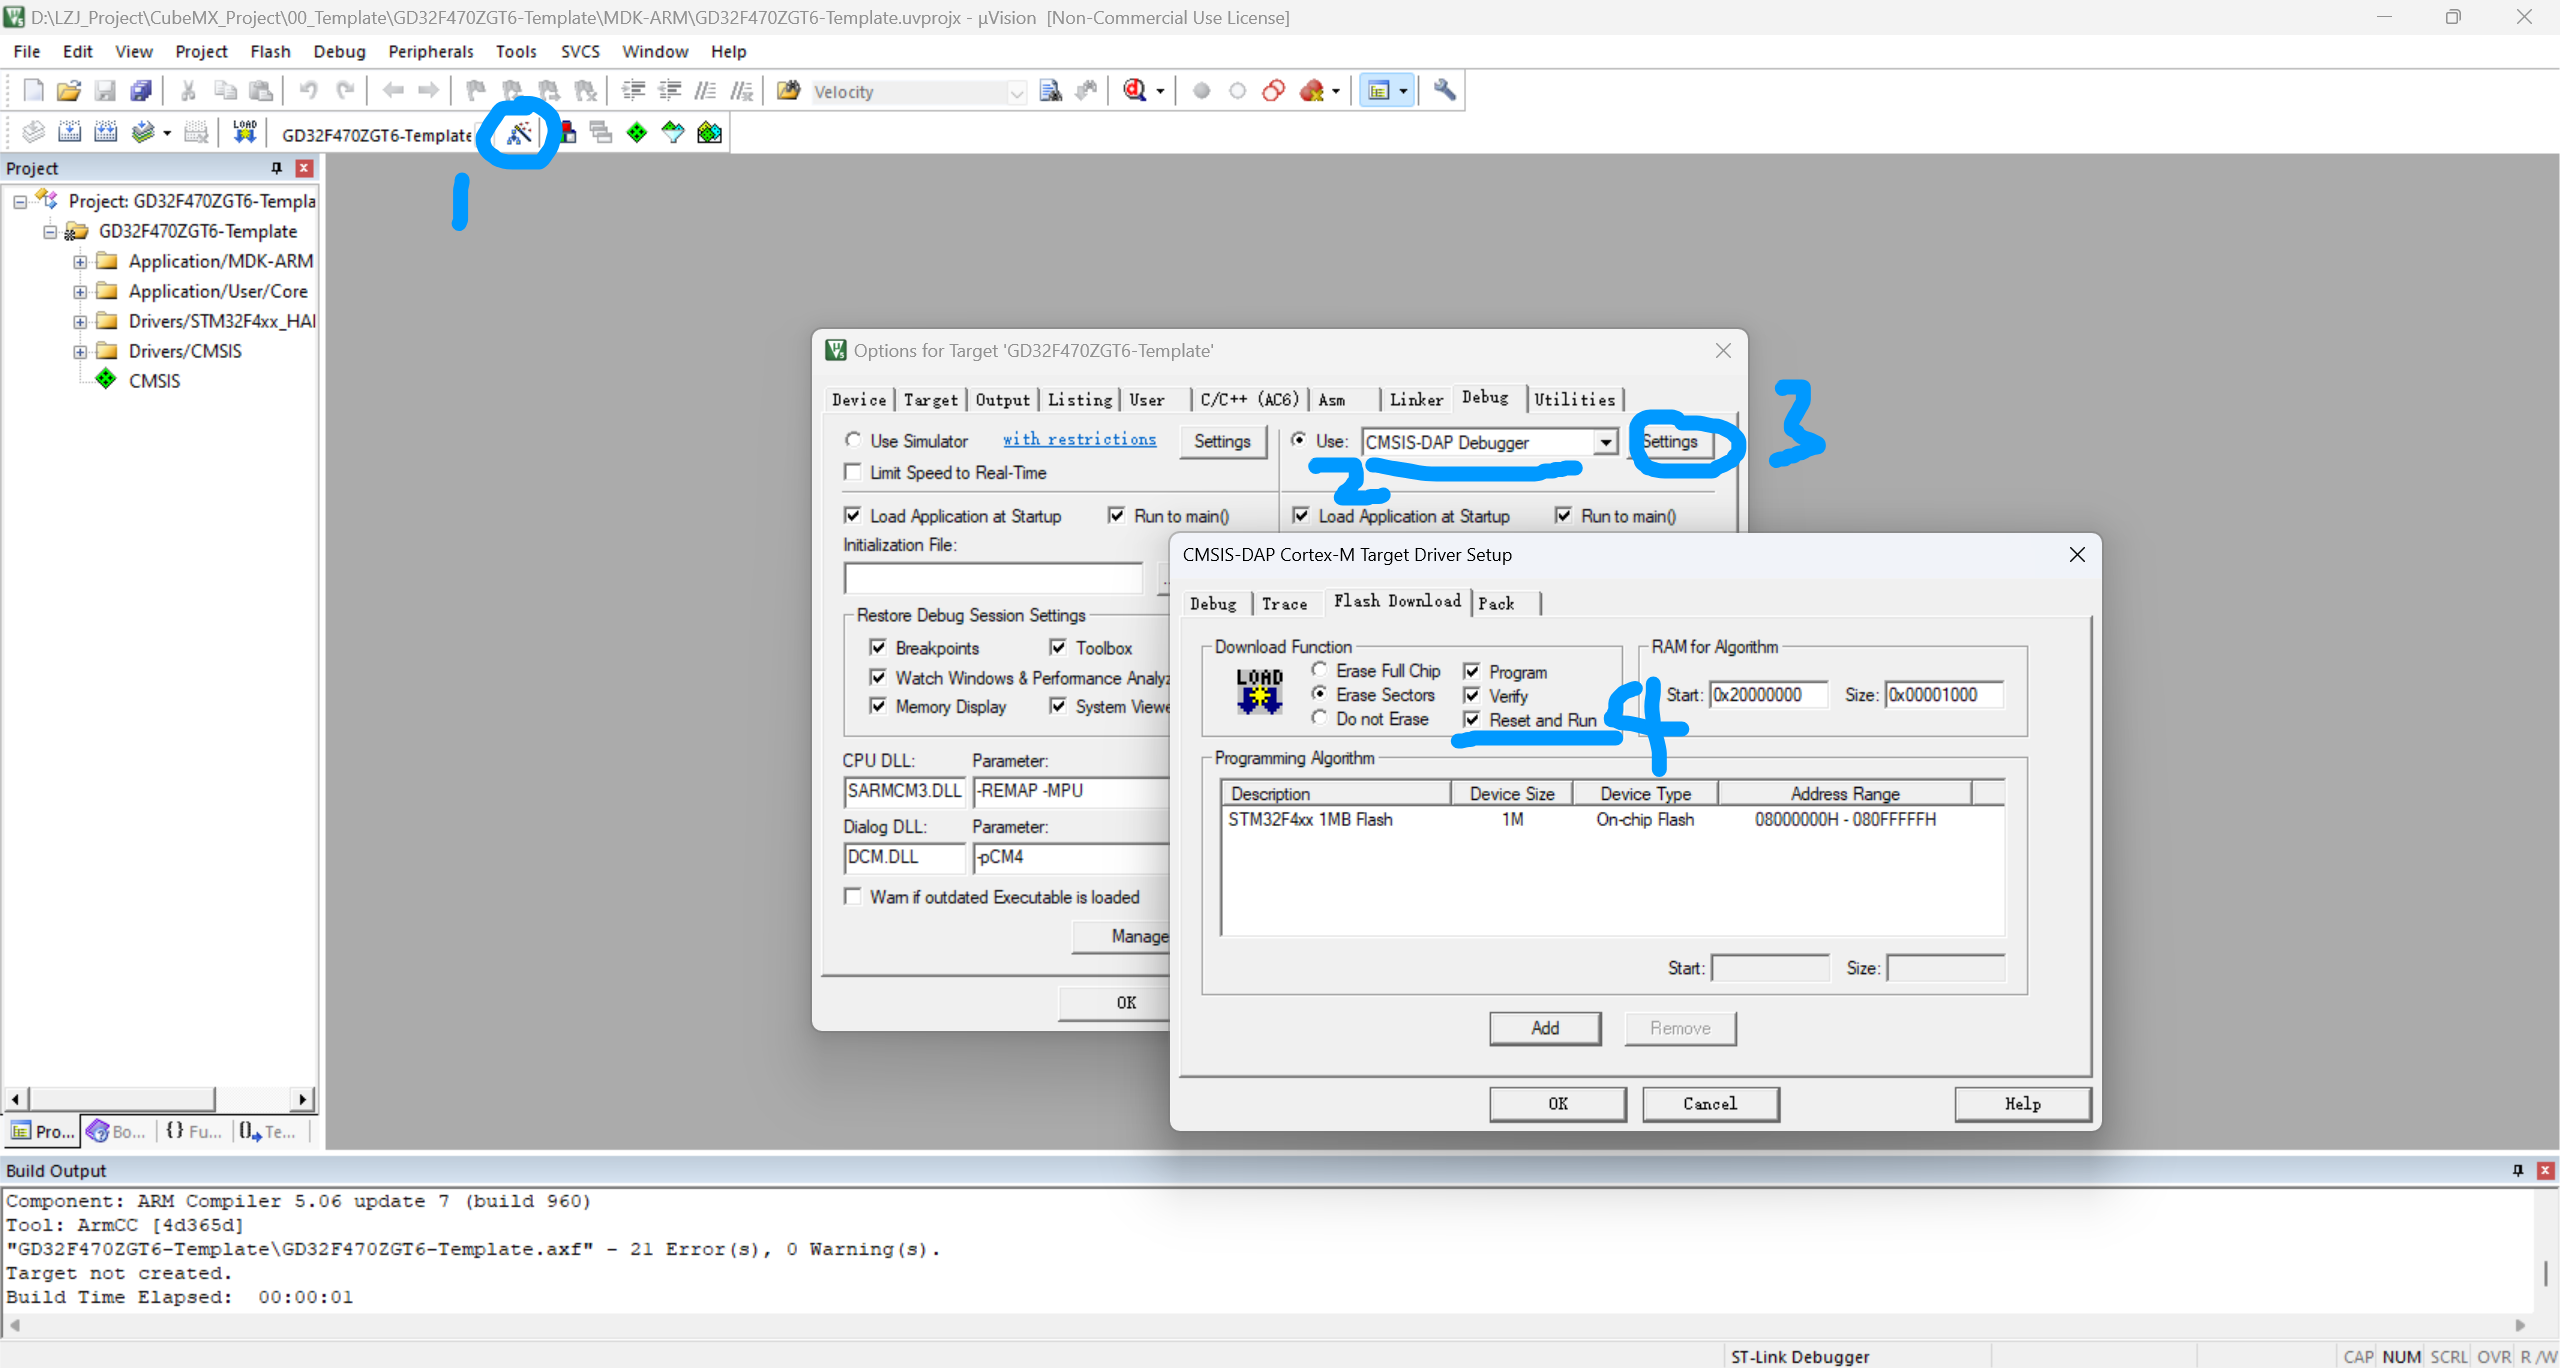Viewport: 2561px width, 1368px height.
Task: Launch the Pack Installer icon
Action: pos(709,133)
